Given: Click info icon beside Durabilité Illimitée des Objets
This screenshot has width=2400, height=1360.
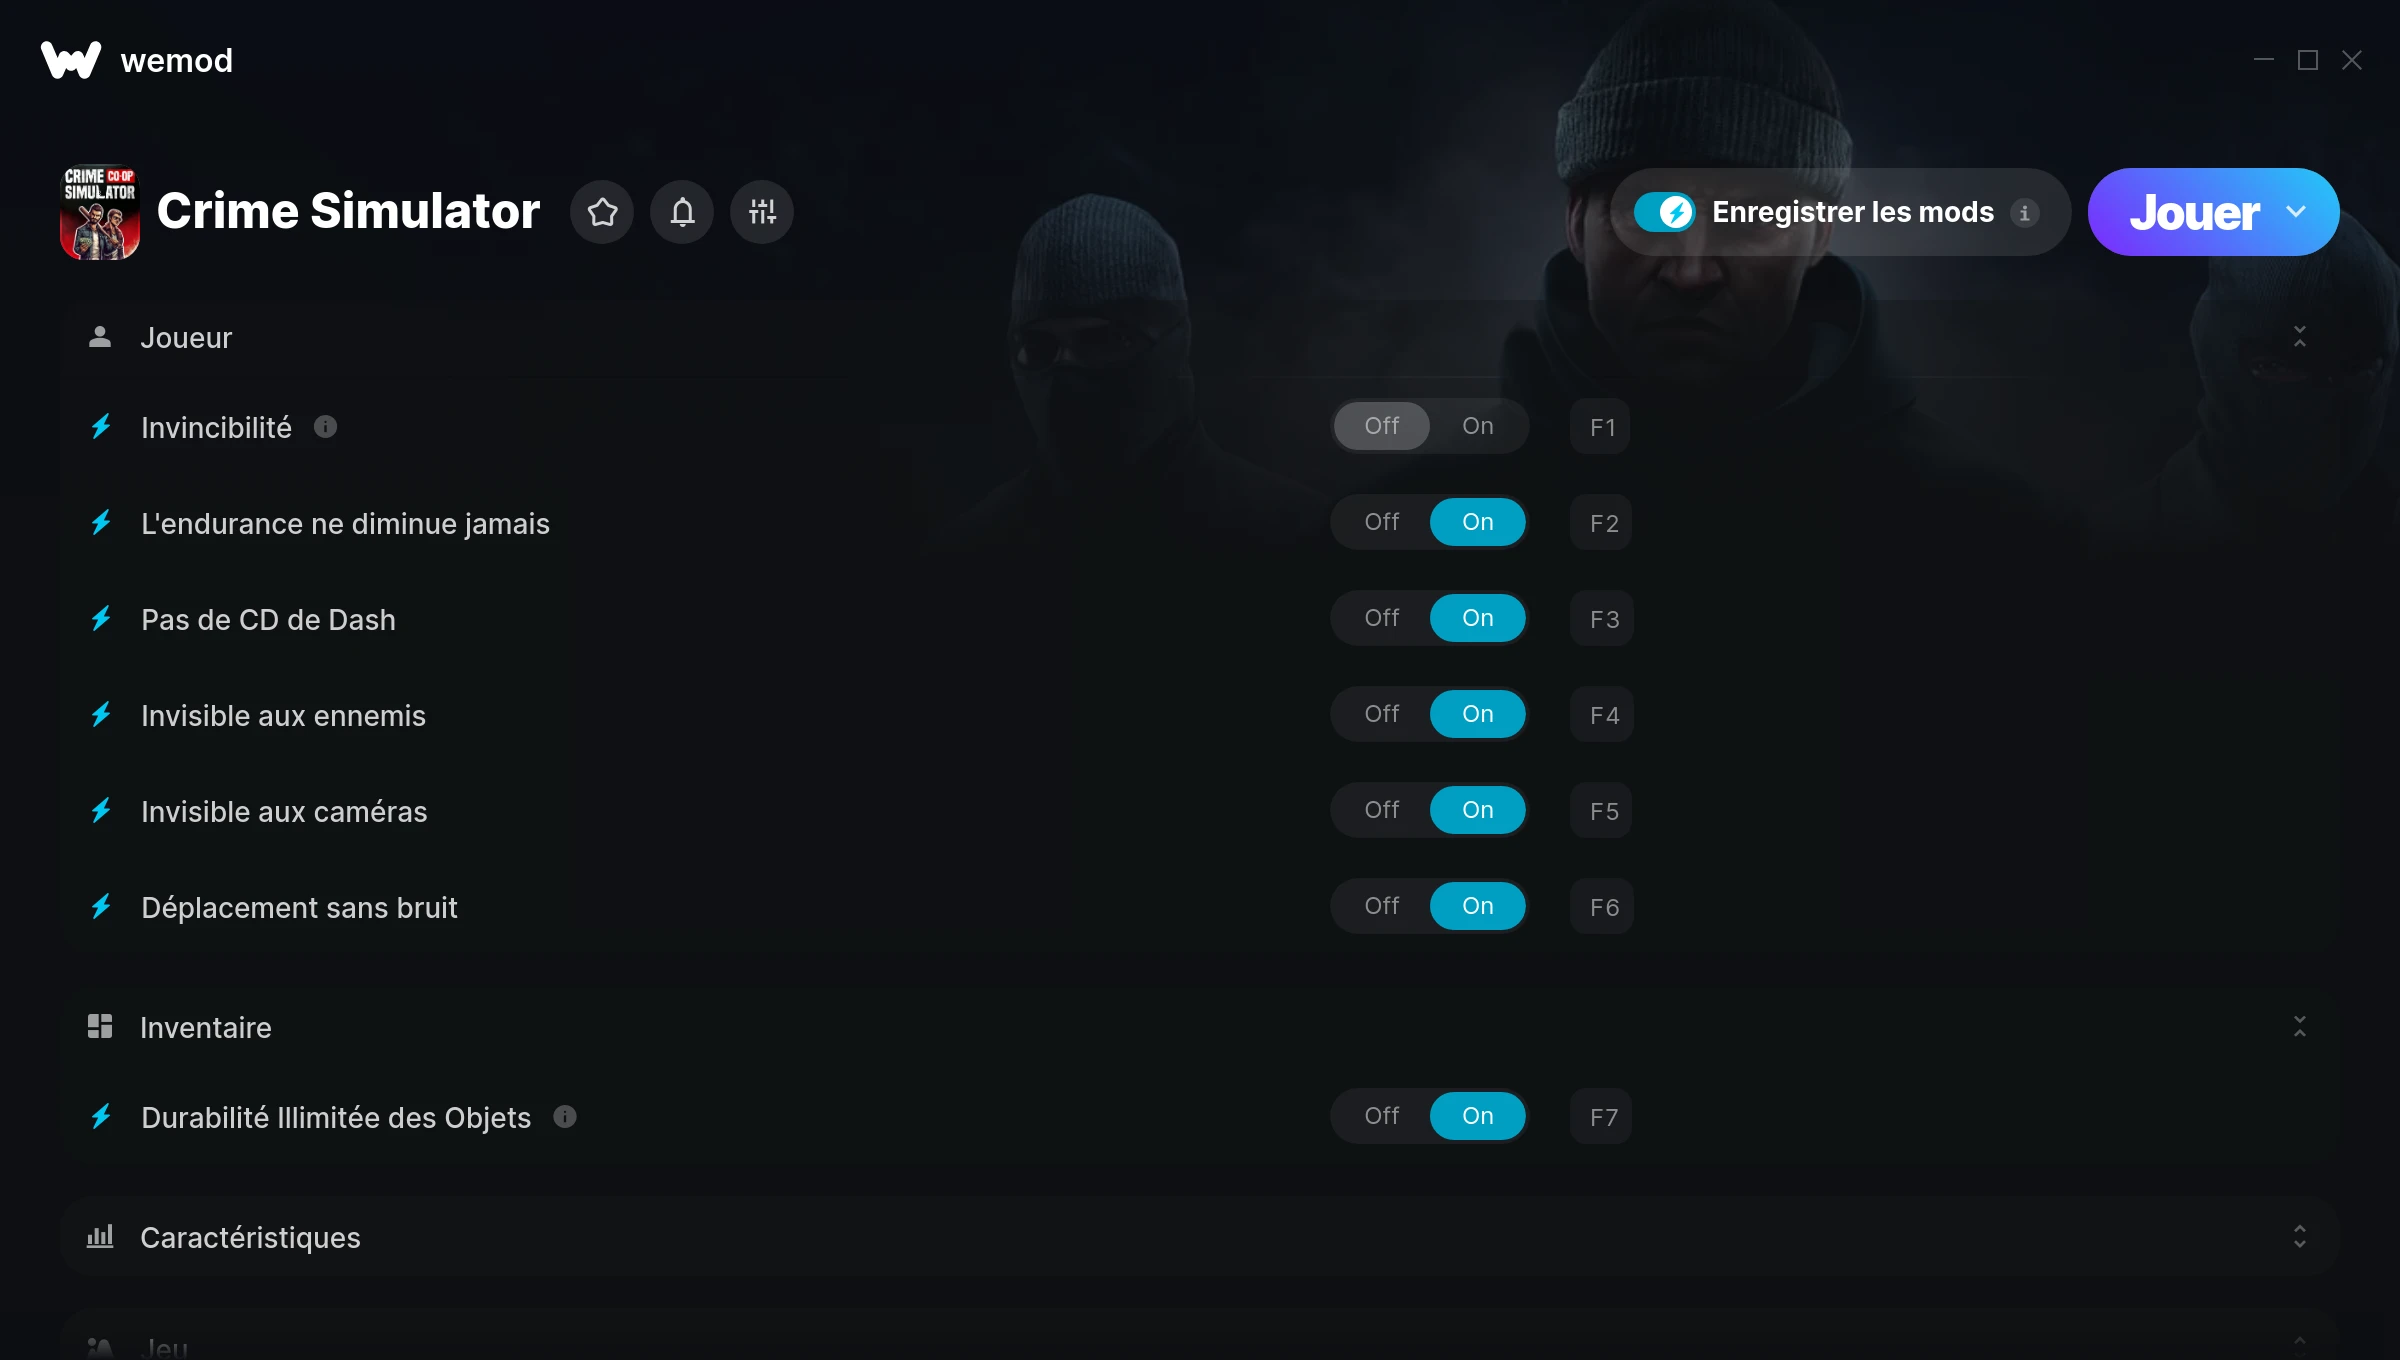Looking at the screenshot, I should pos(565,1117).
